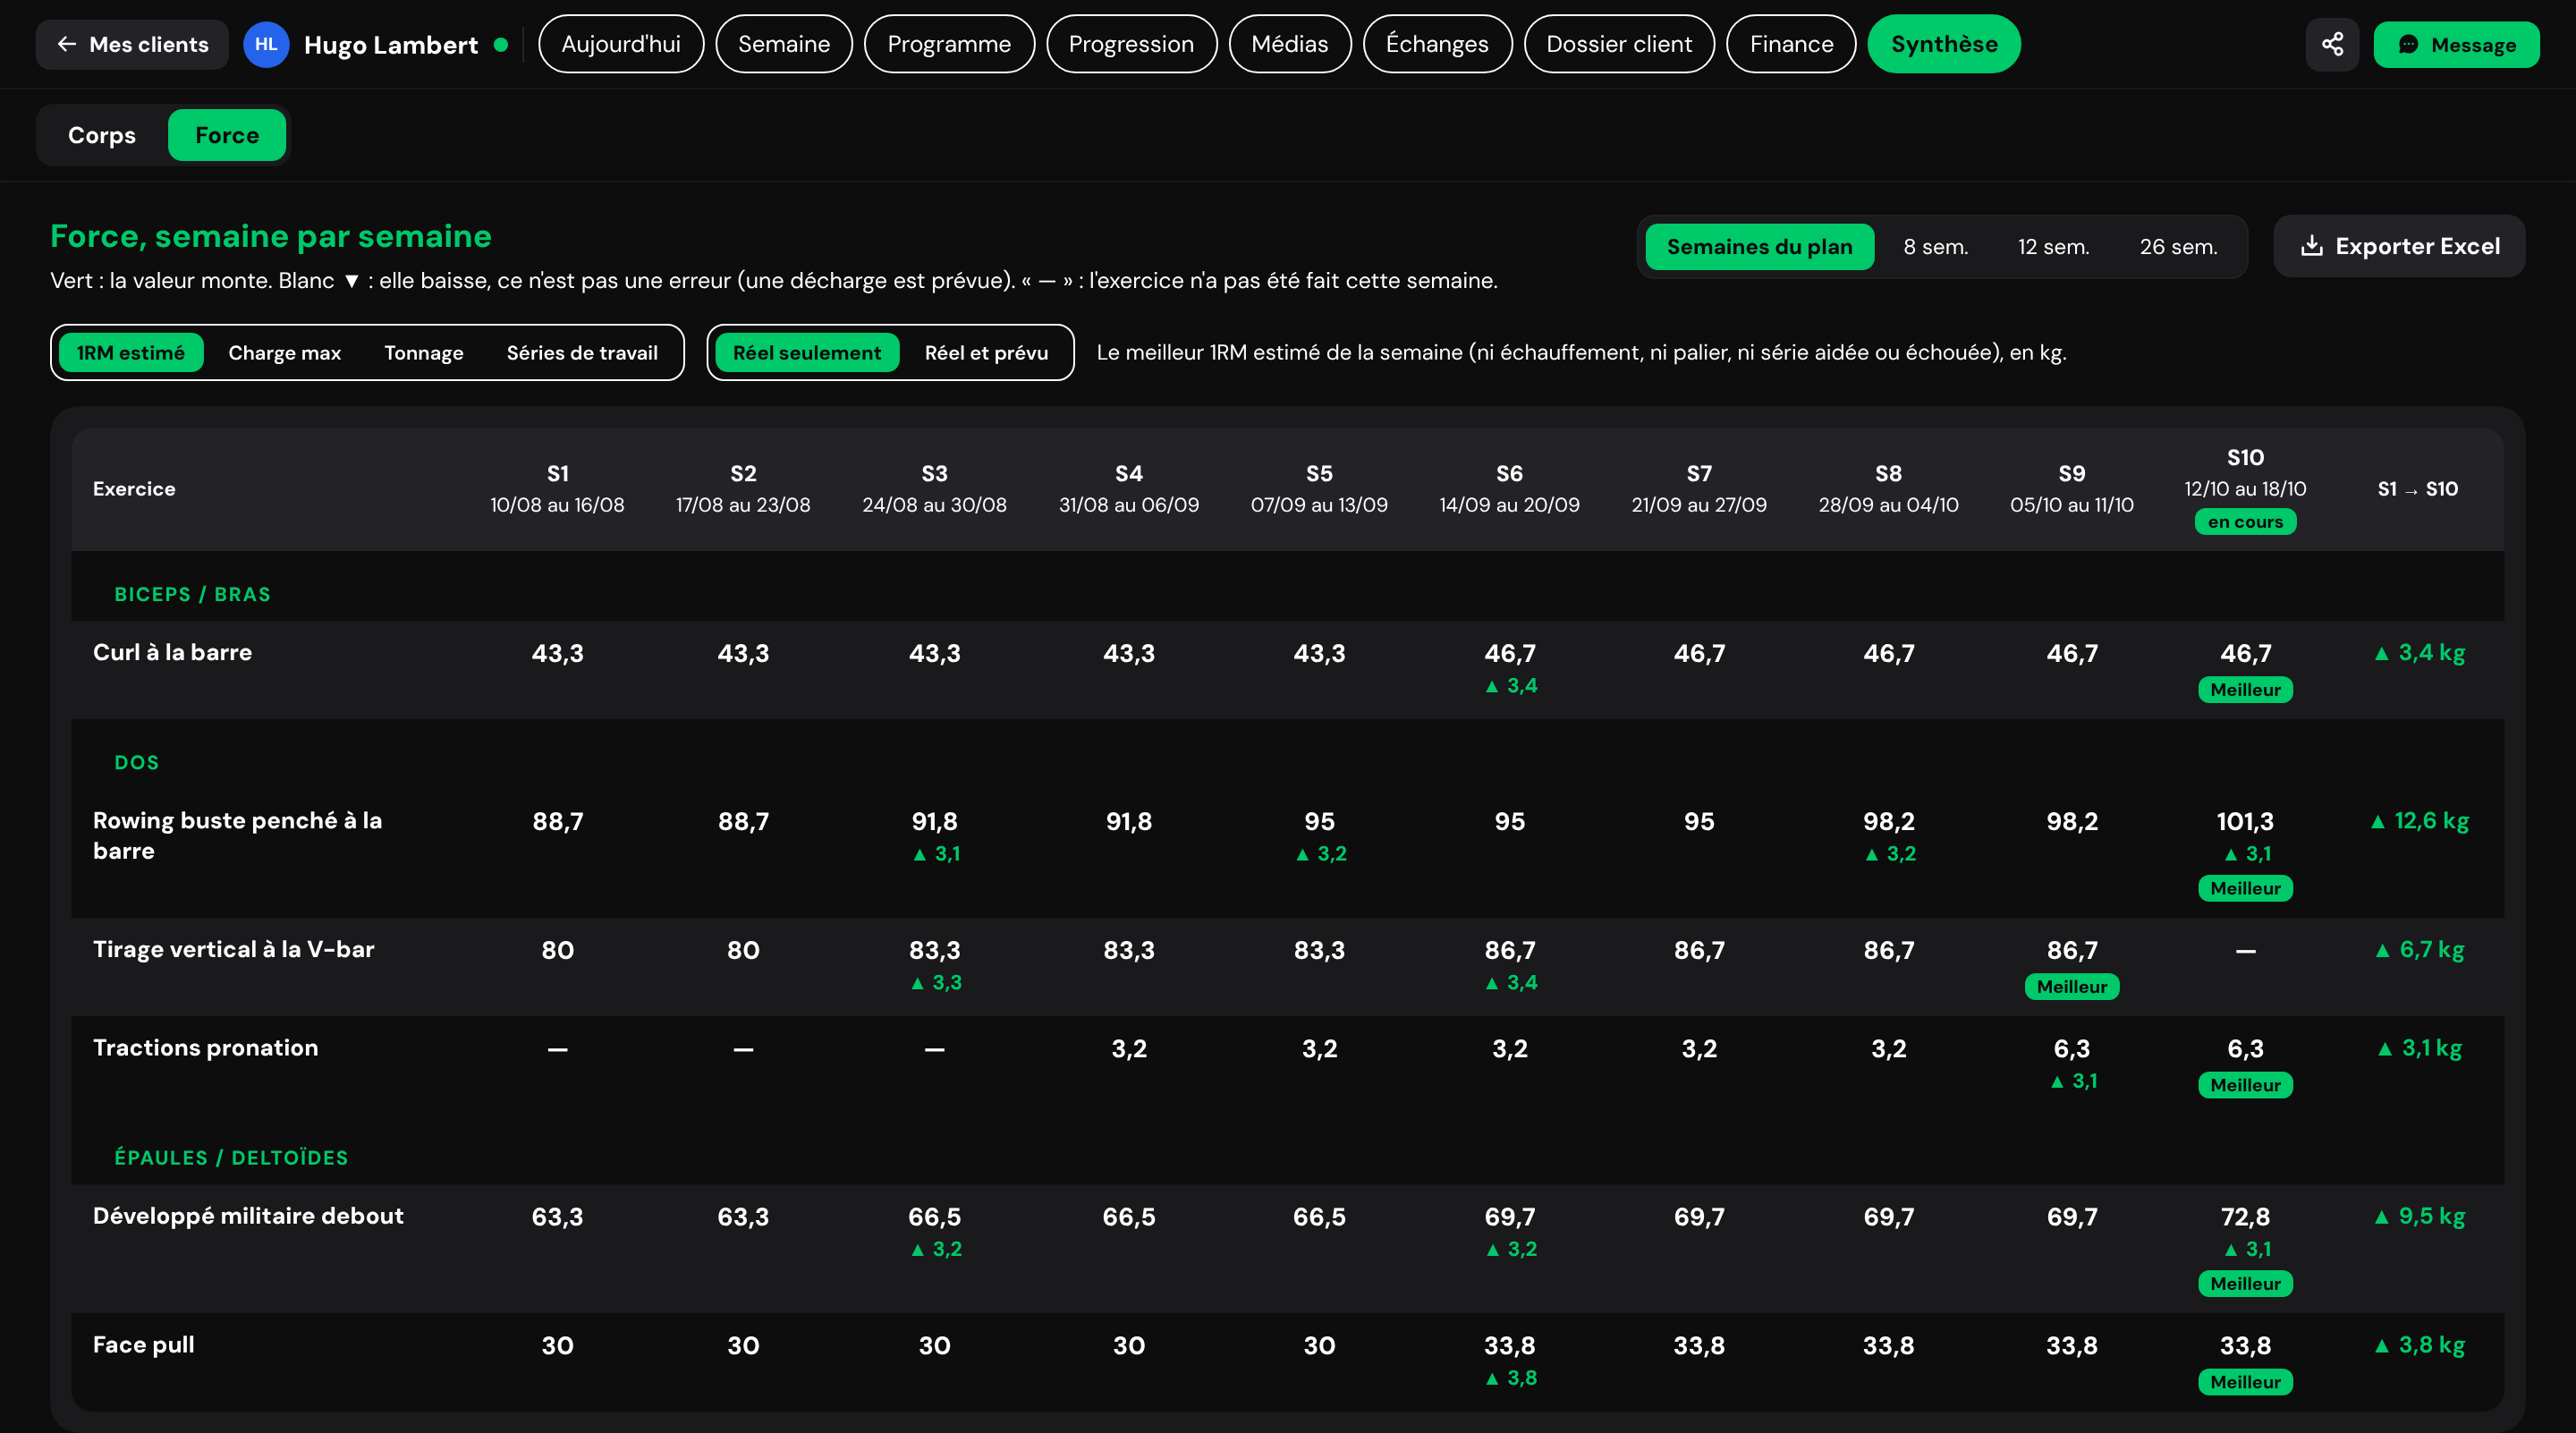2576x1433 pixels.
Task: Click the Exercice column header
Action: [134, 489]
